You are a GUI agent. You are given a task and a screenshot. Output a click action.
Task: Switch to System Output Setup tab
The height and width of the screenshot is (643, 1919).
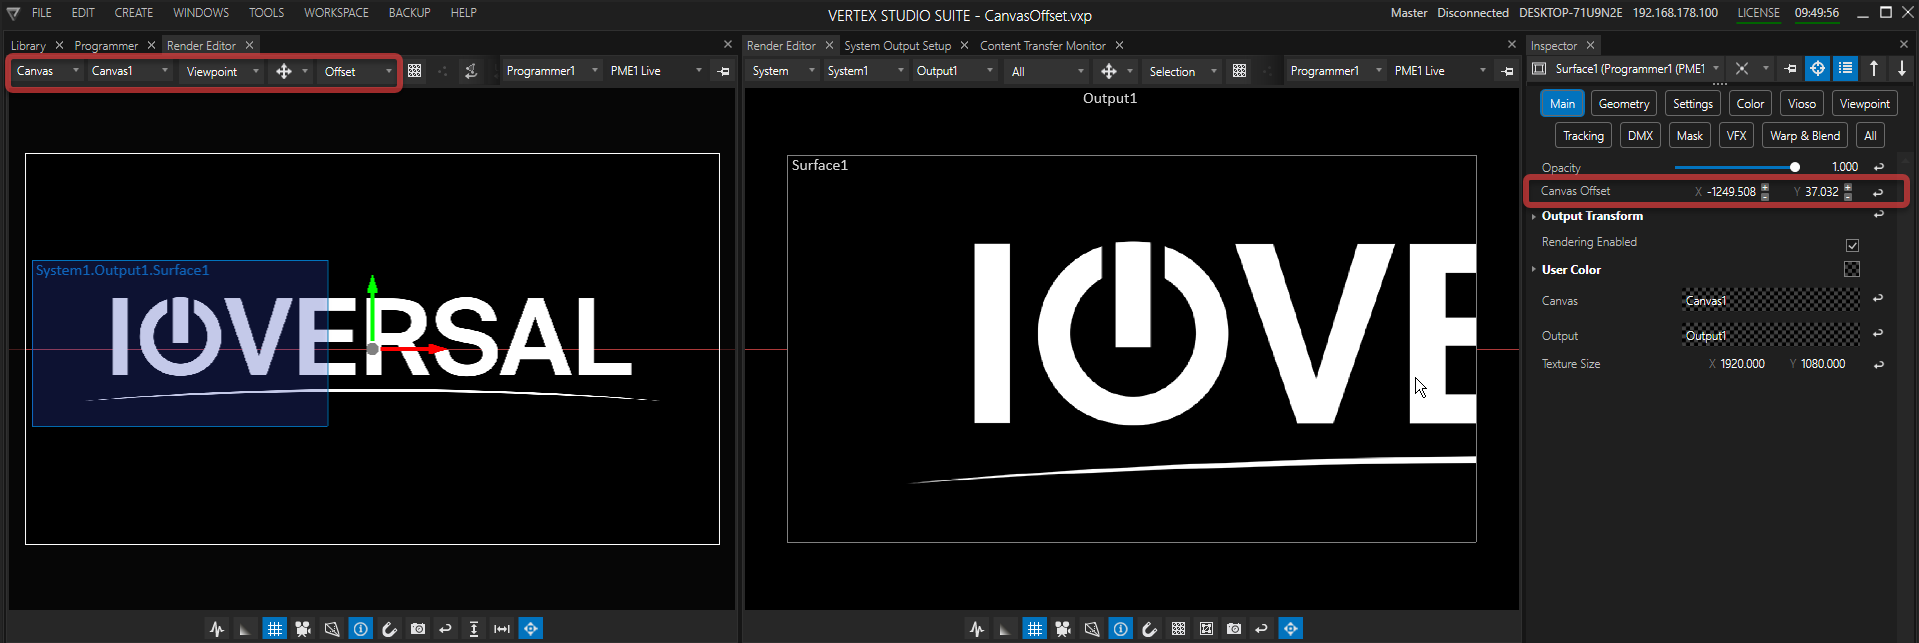click(897, 46)
